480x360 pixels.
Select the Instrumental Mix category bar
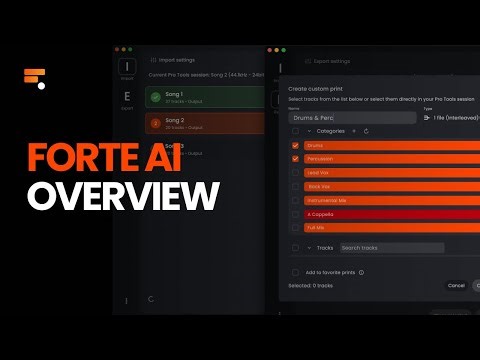coord(392,200)
